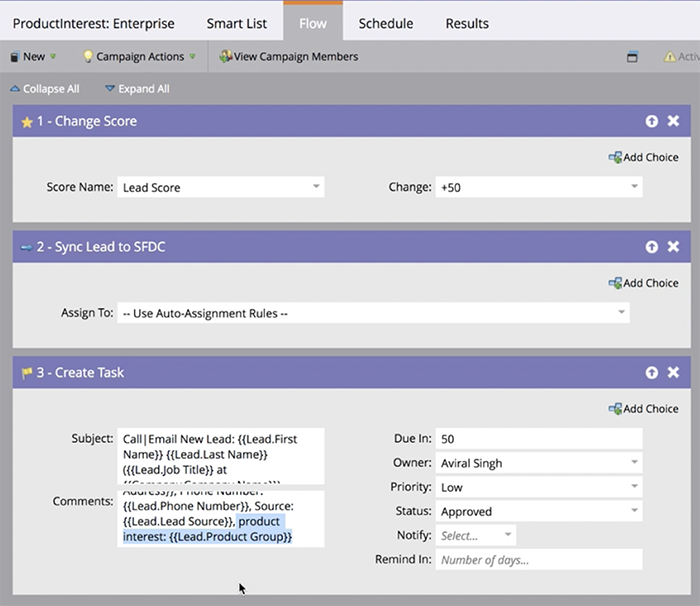Image resolution: width=700 pixels, height=606 pixels.
Task: Click the people icon beside View Campaign Members
Action: [226, 56]
